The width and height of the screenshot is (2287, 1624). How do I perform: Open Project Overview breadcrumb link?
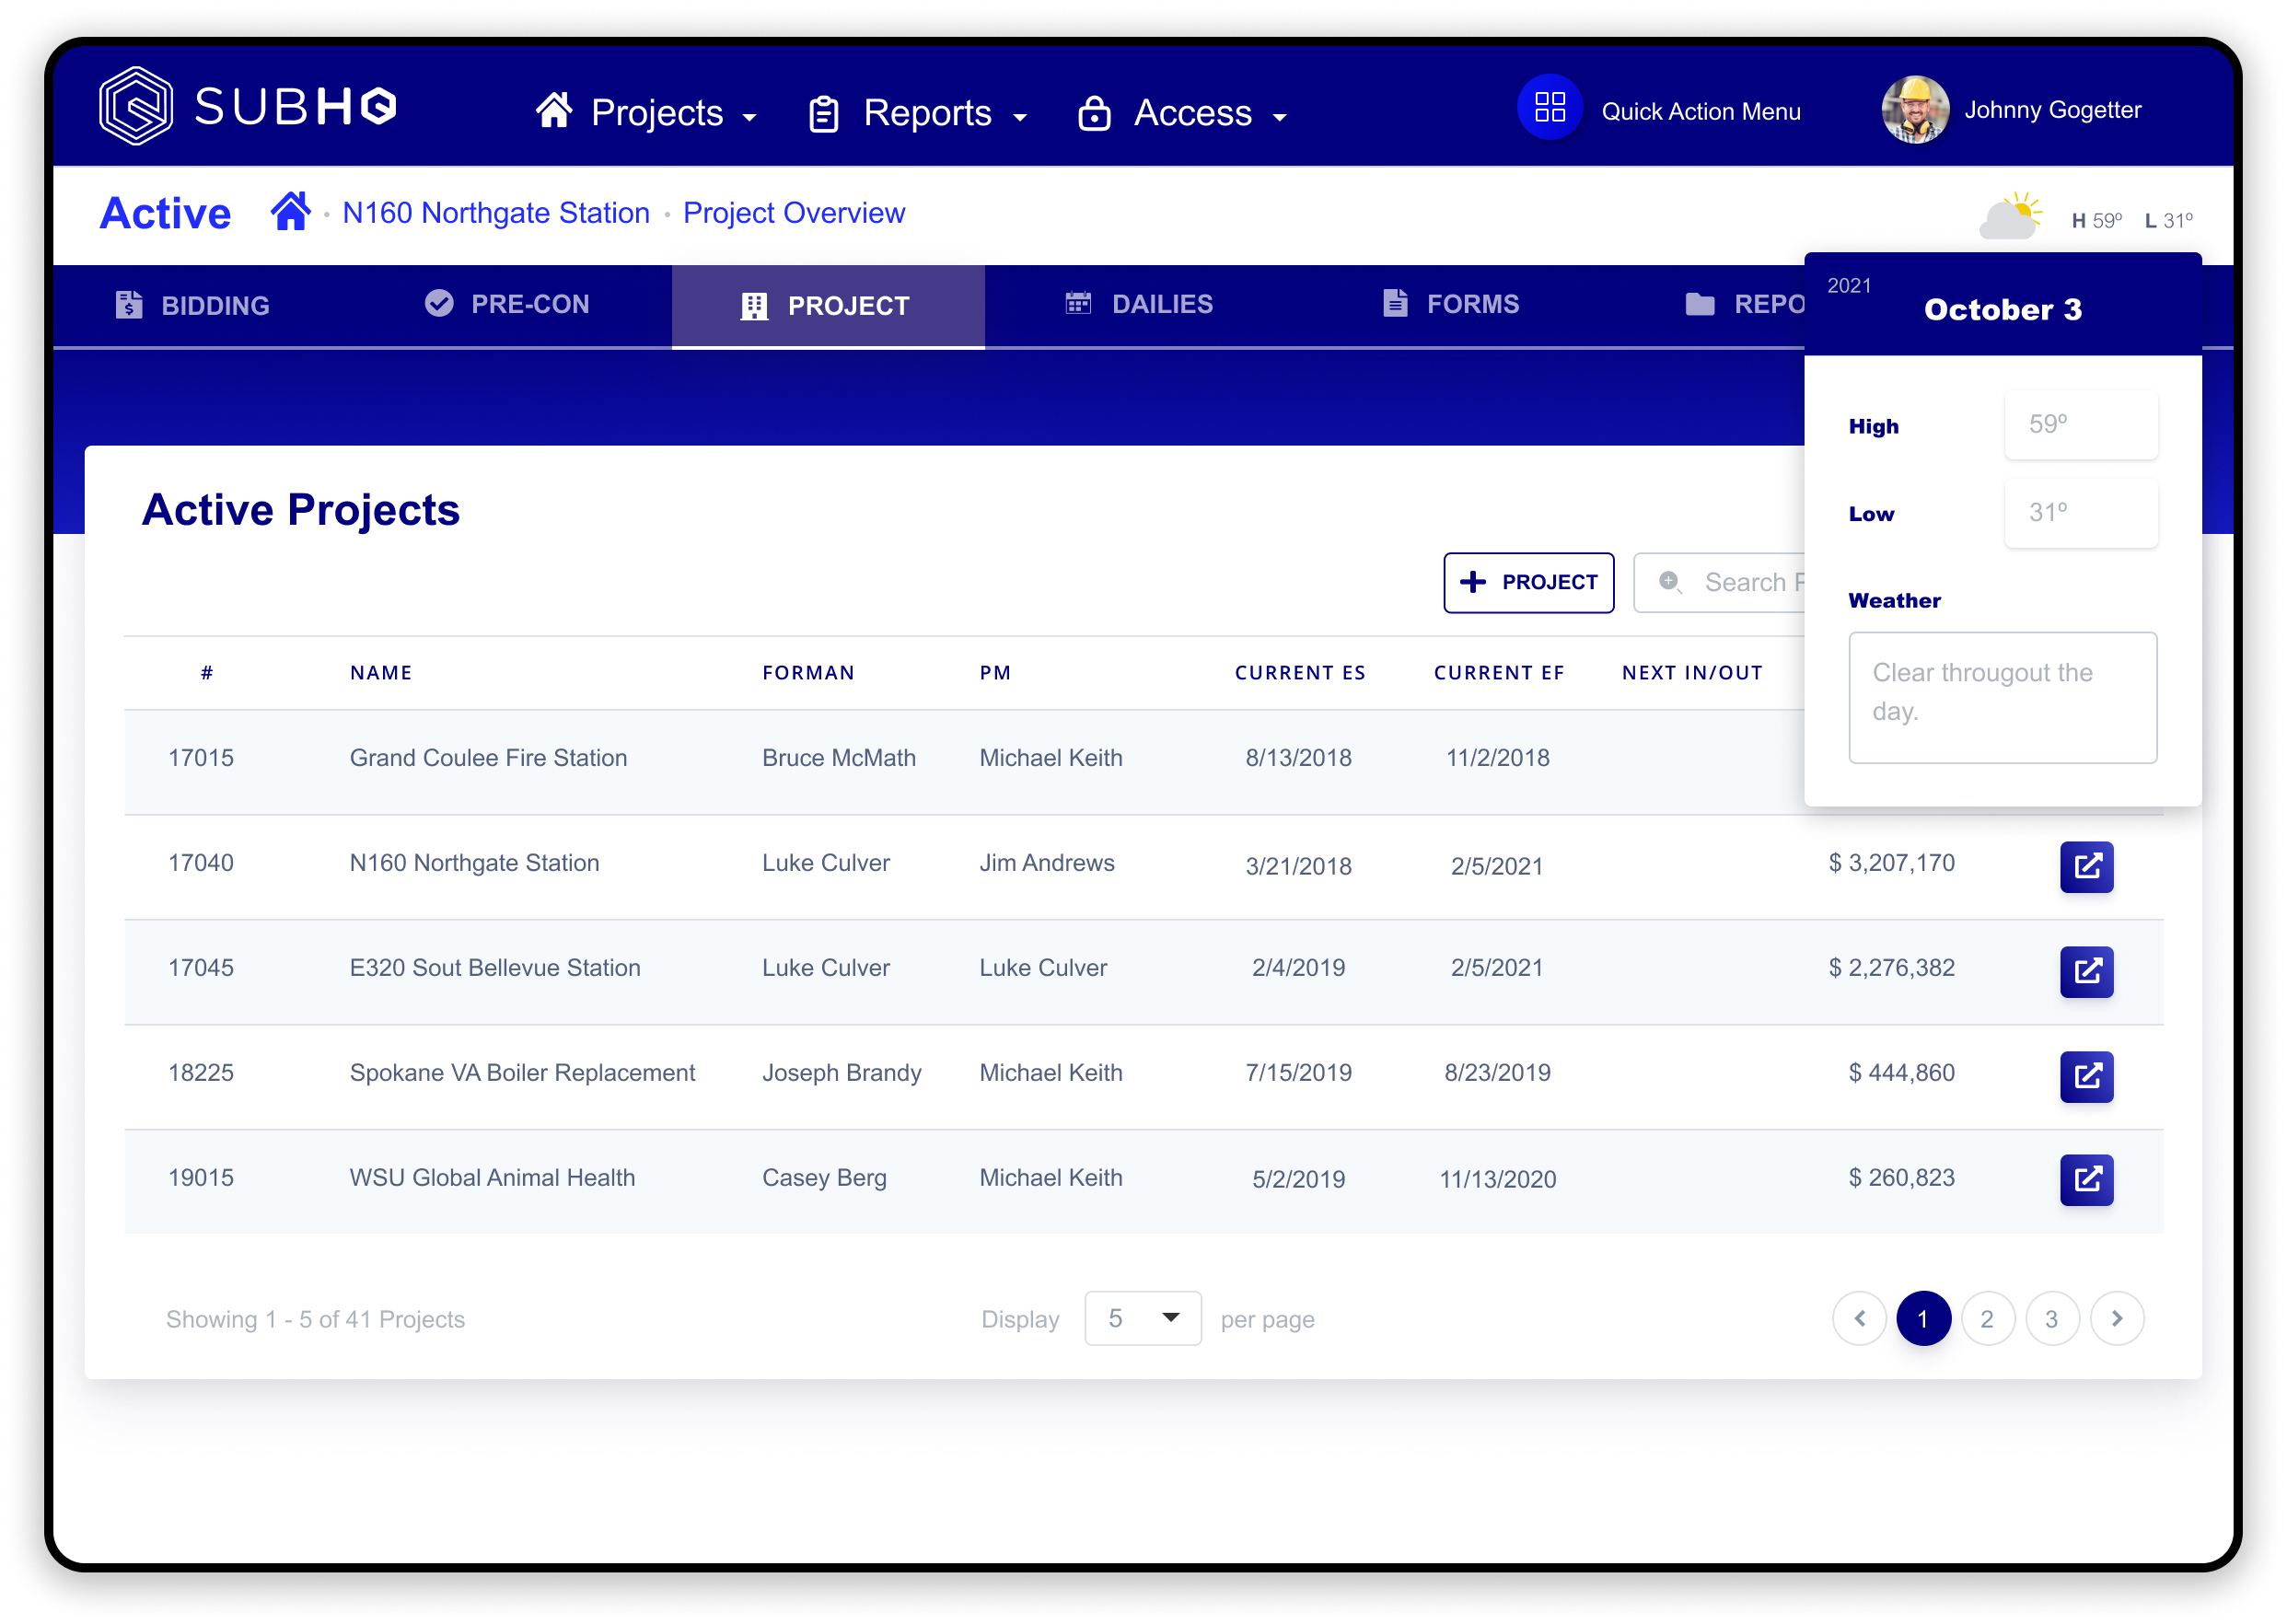(x=794, y=213)
